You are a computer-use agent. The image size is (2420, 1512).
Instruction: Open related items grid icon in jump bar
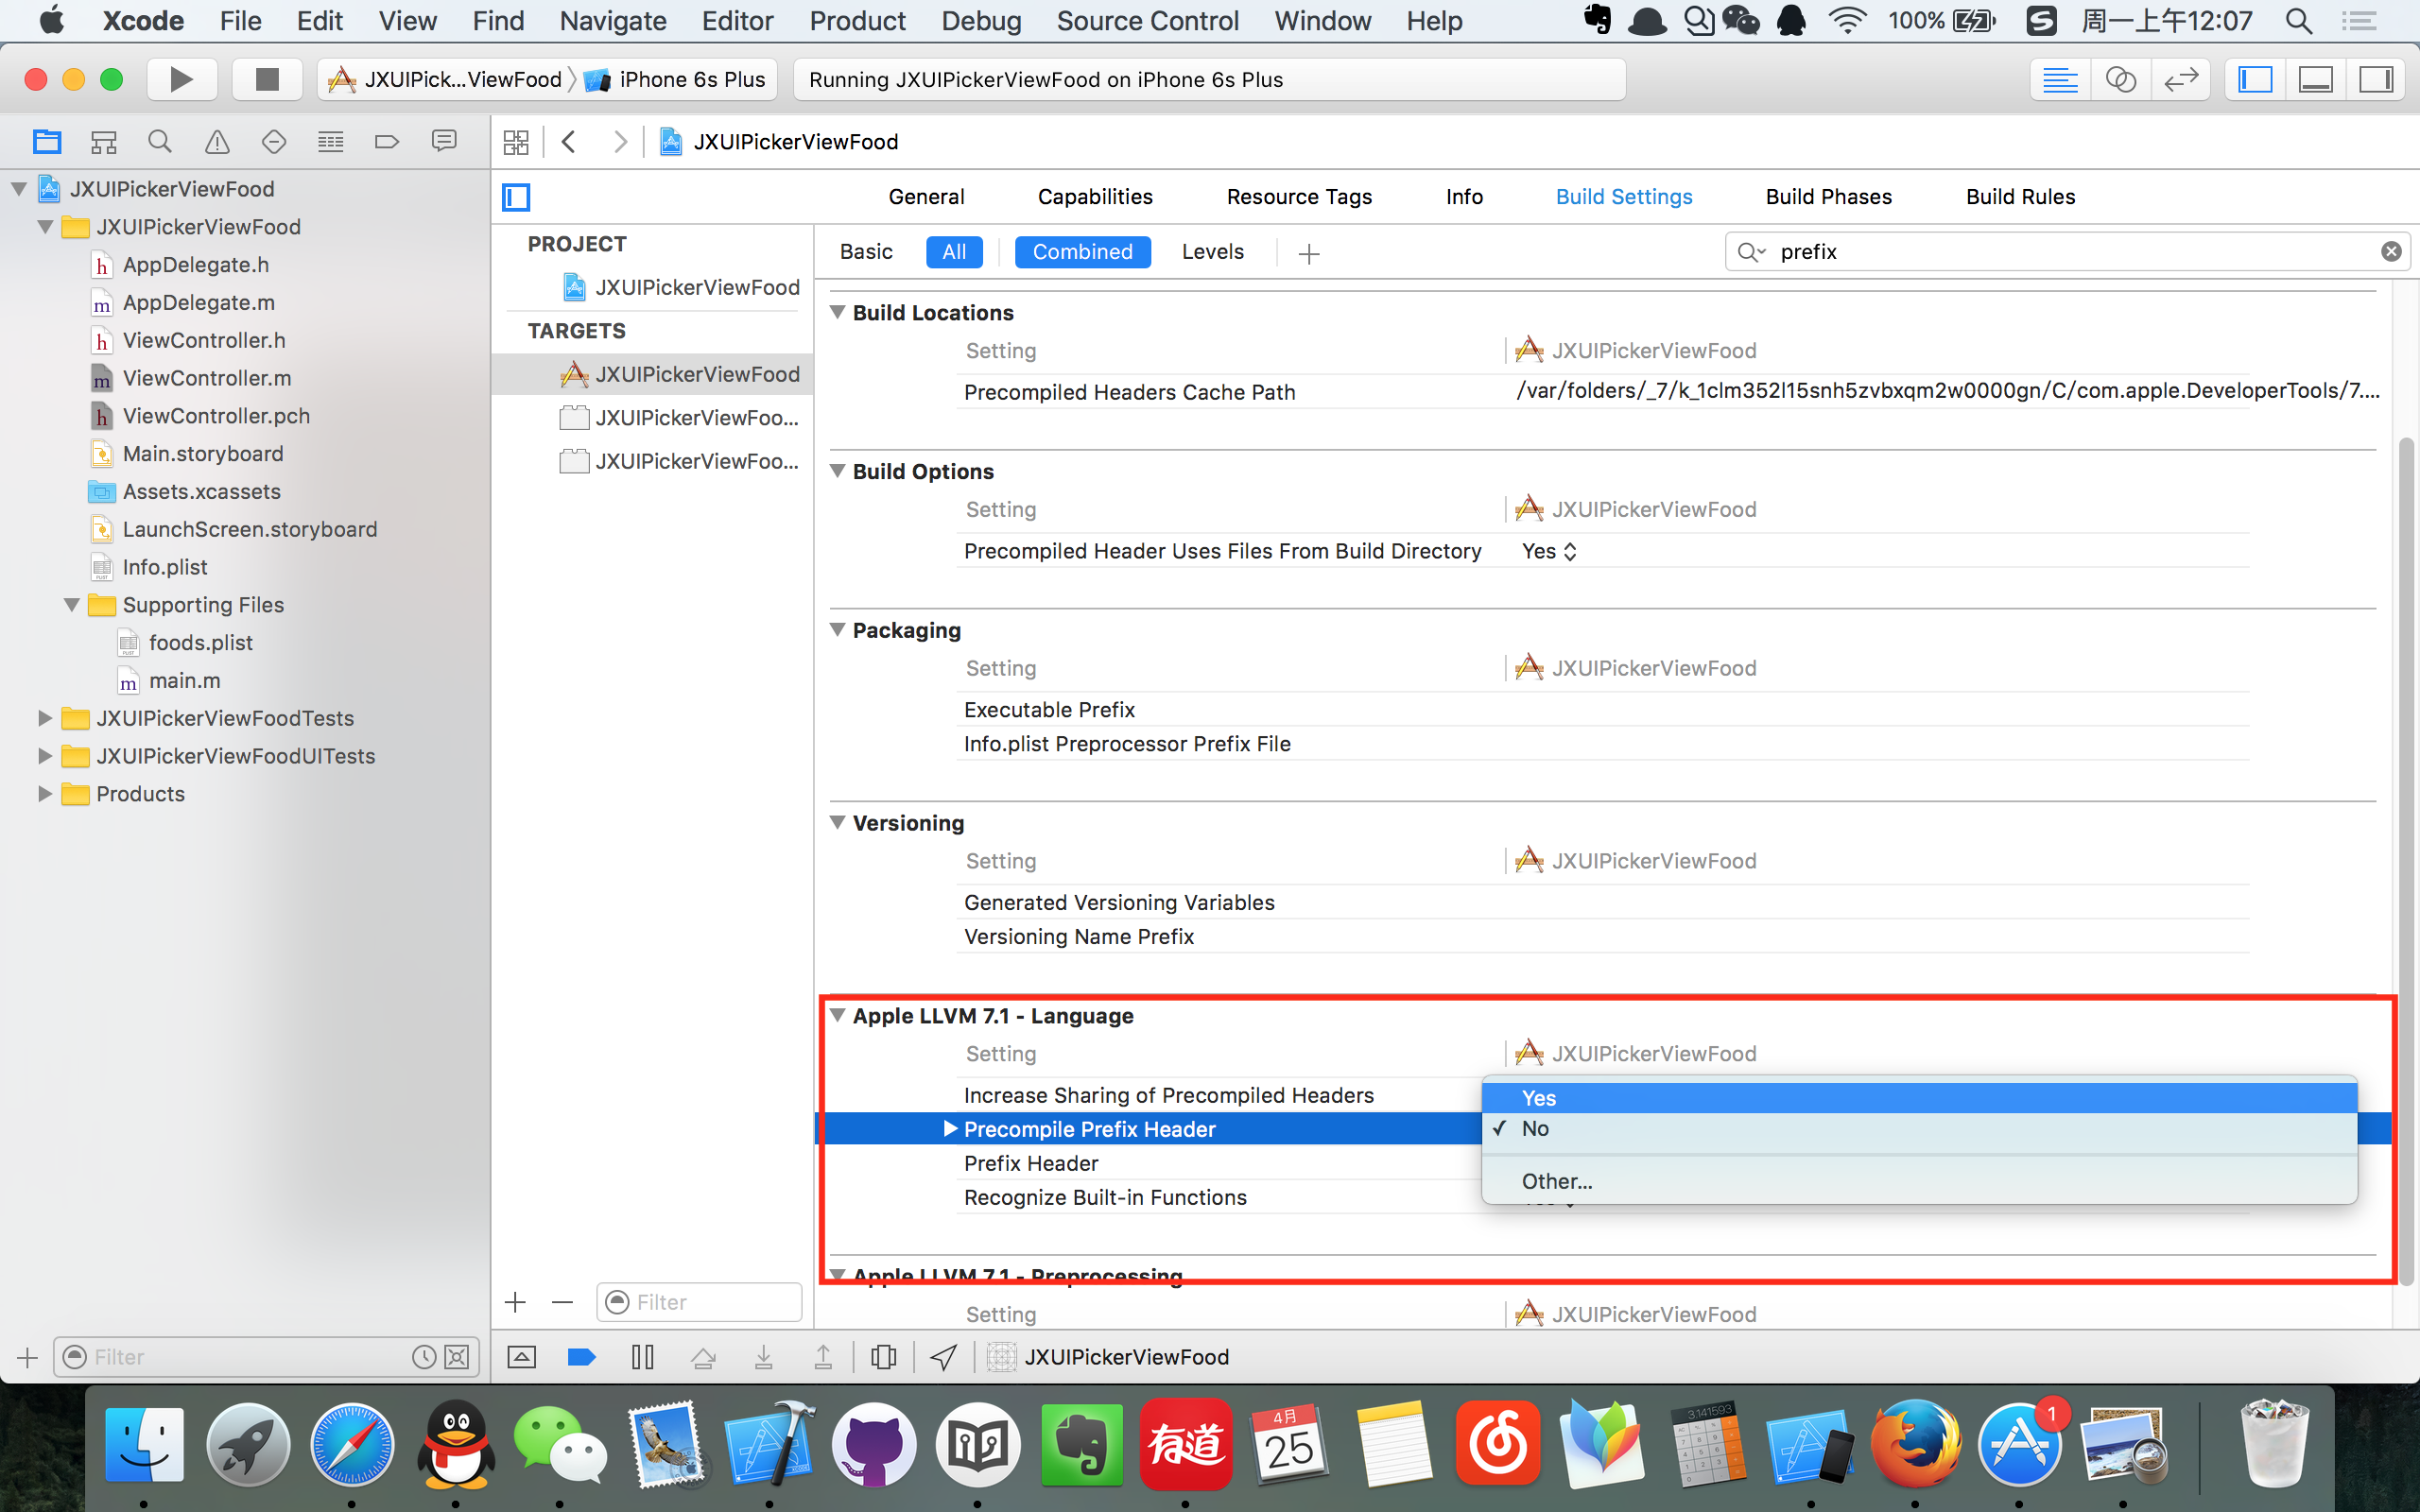pyautogui.click(x=516, y=142)
